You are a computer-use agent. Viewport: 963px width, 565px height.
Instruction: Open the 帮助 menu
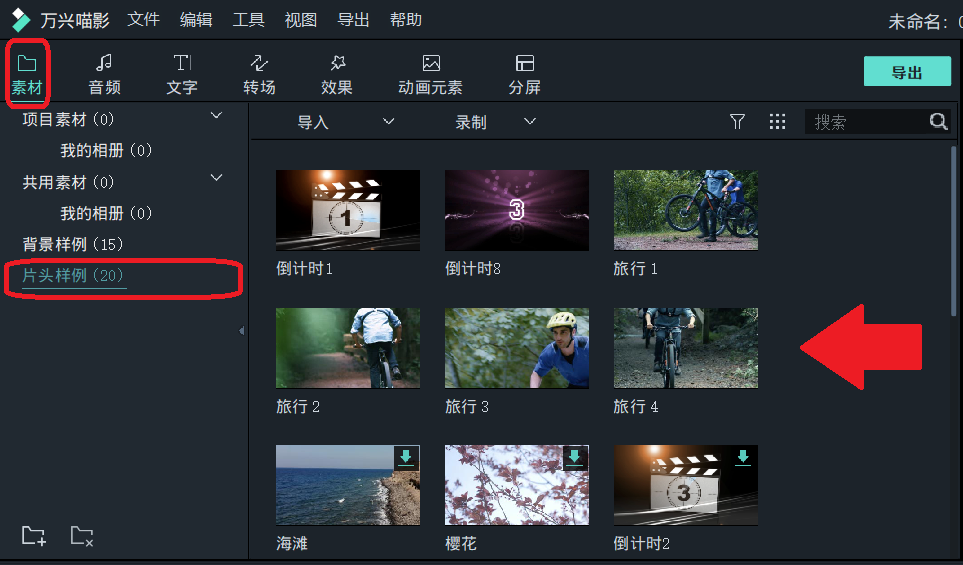click(406, 20)
